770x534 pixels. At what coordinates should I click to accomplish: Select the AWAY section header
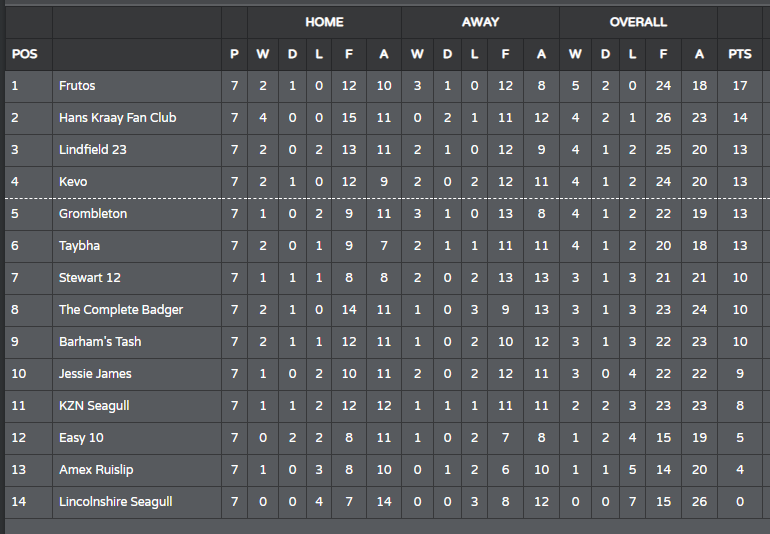pos(480,22)
